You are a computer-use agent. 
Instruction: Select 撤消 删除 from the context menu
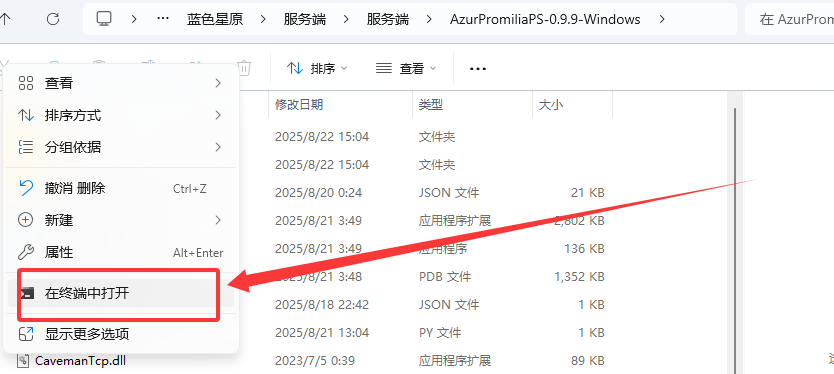tap(121, 188)
